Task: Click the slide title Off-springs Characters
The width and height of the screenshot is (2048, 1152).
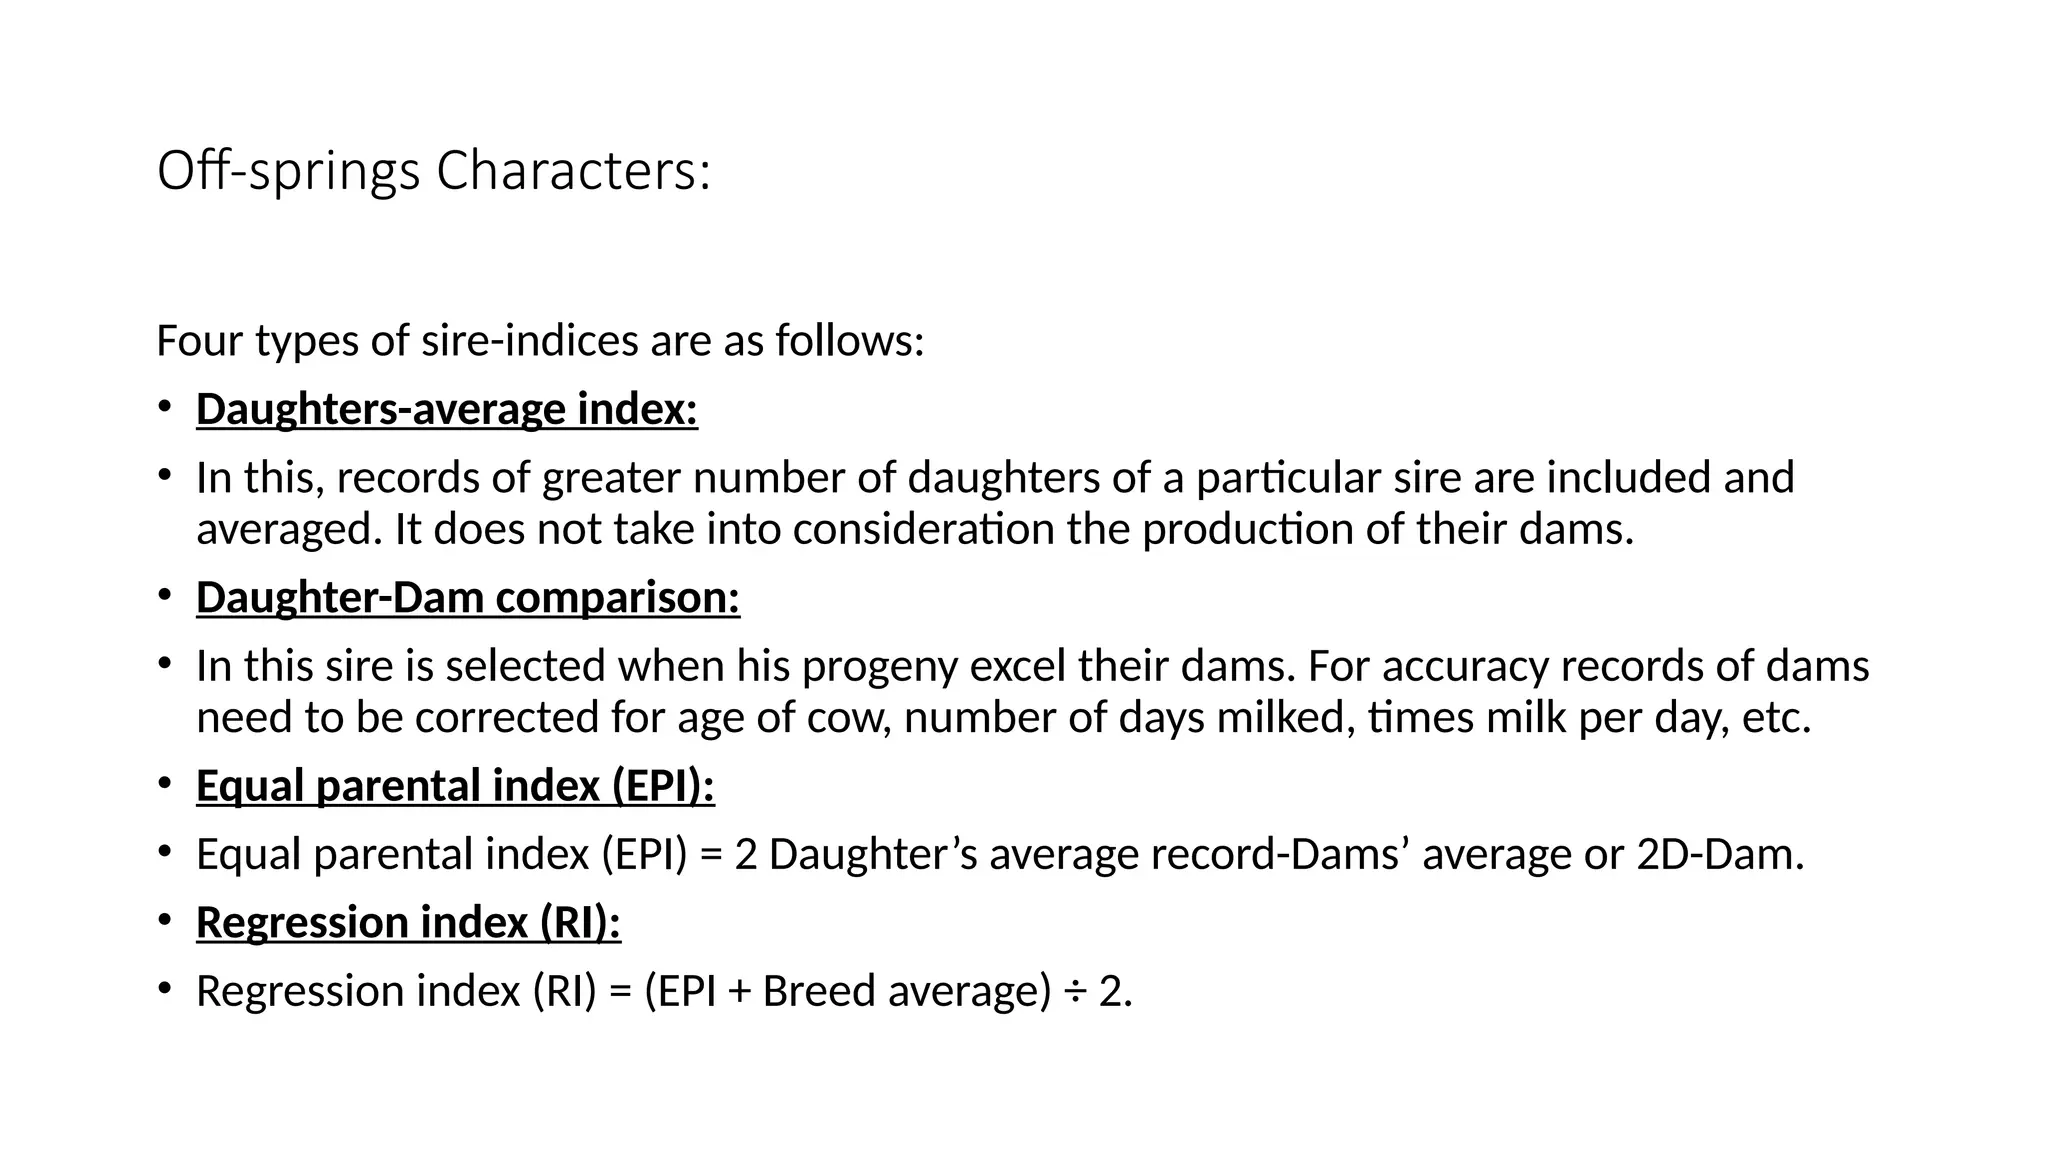Action: [x=434, y=171]
